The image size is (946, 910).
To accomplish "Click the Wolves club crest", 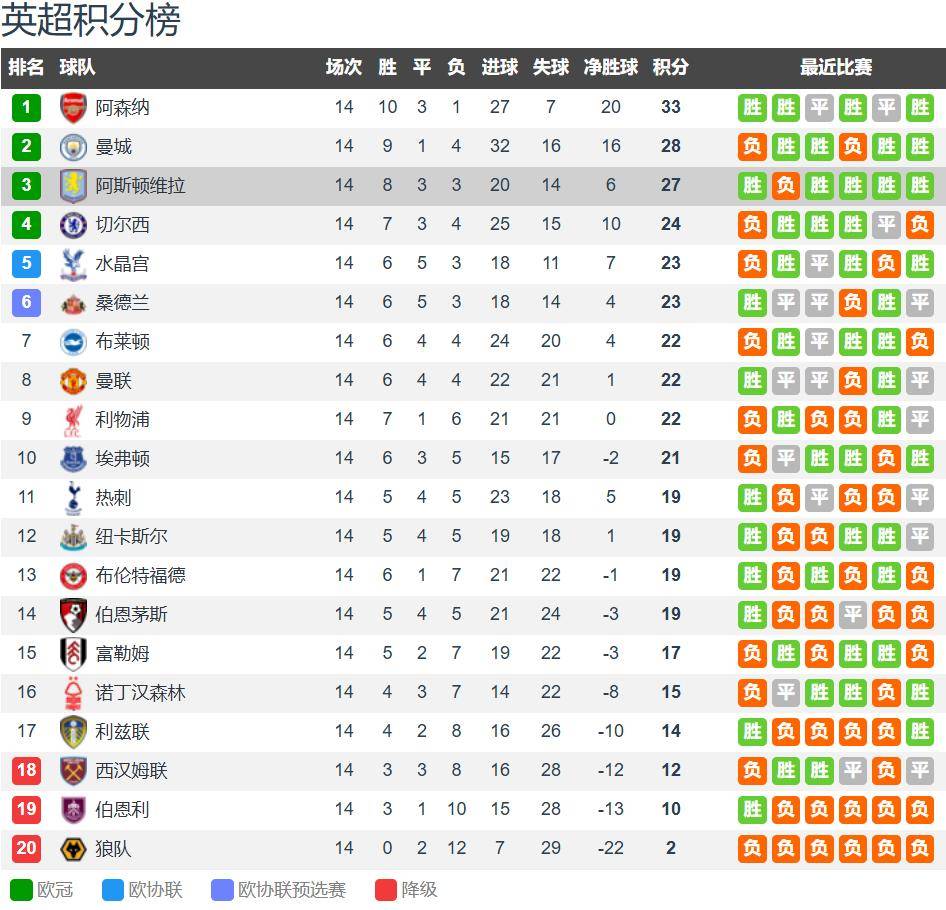I will 74,849.
